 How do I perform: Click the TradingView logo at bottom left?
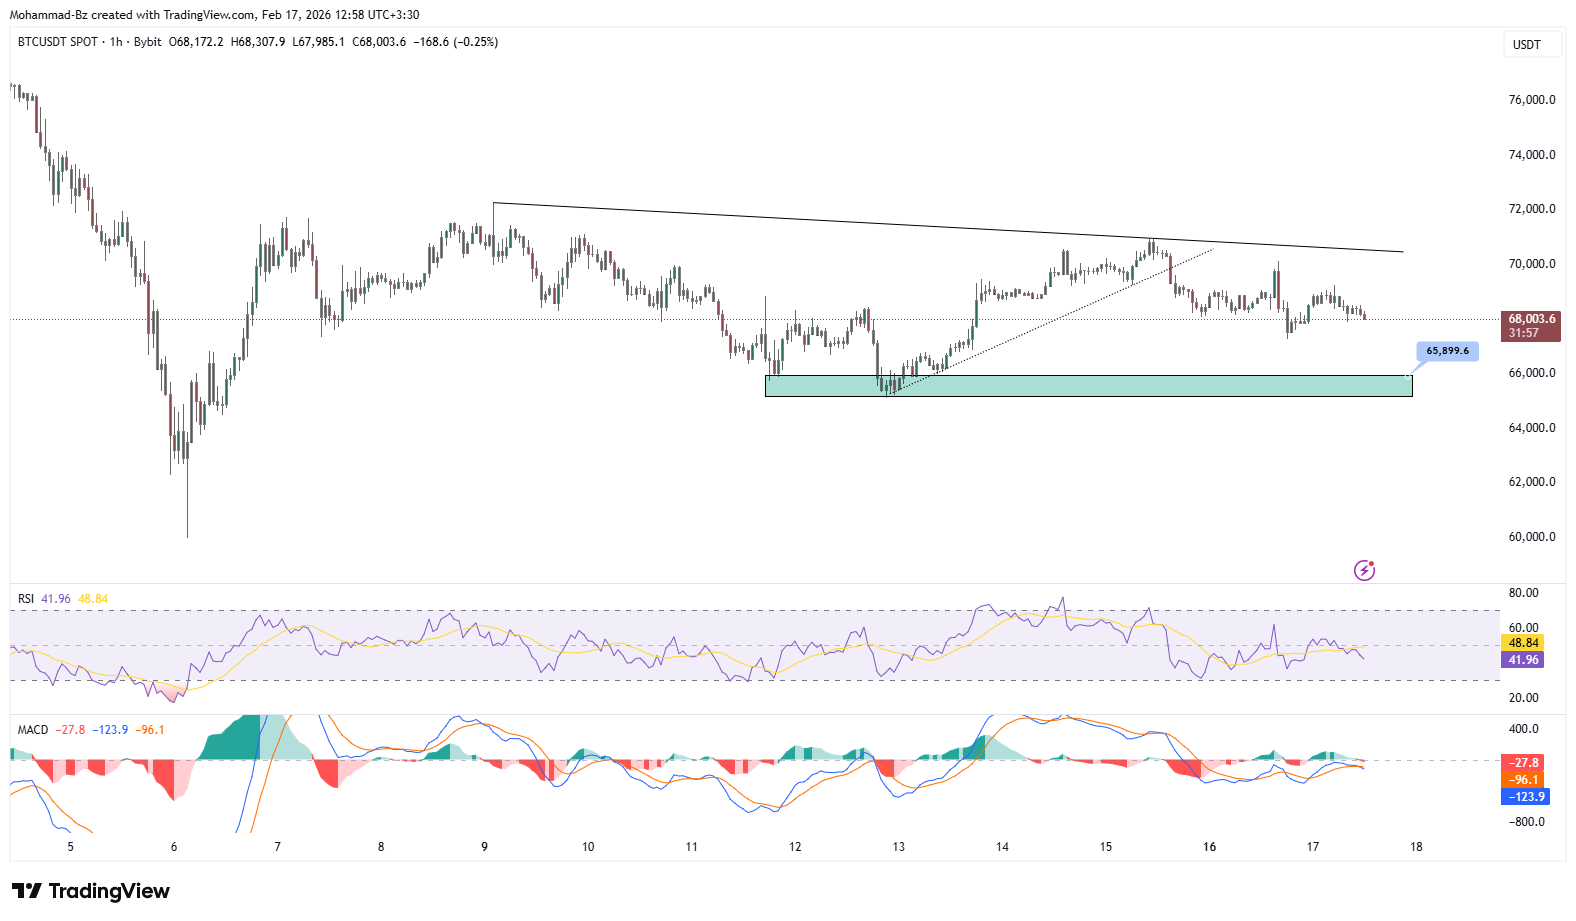[x=91, y=890]
